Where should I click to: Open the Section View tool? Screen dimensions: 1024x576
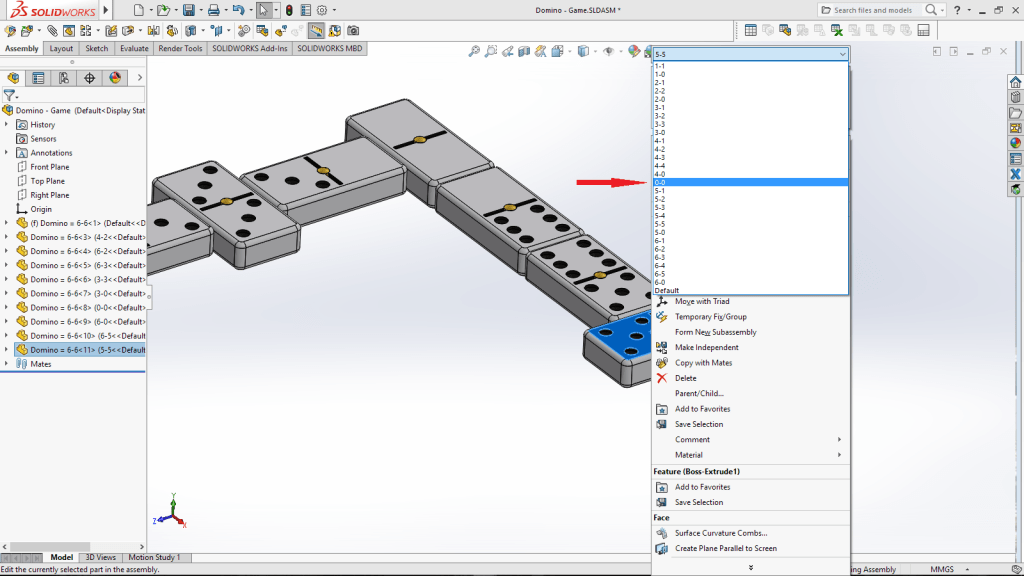(524, 50)
